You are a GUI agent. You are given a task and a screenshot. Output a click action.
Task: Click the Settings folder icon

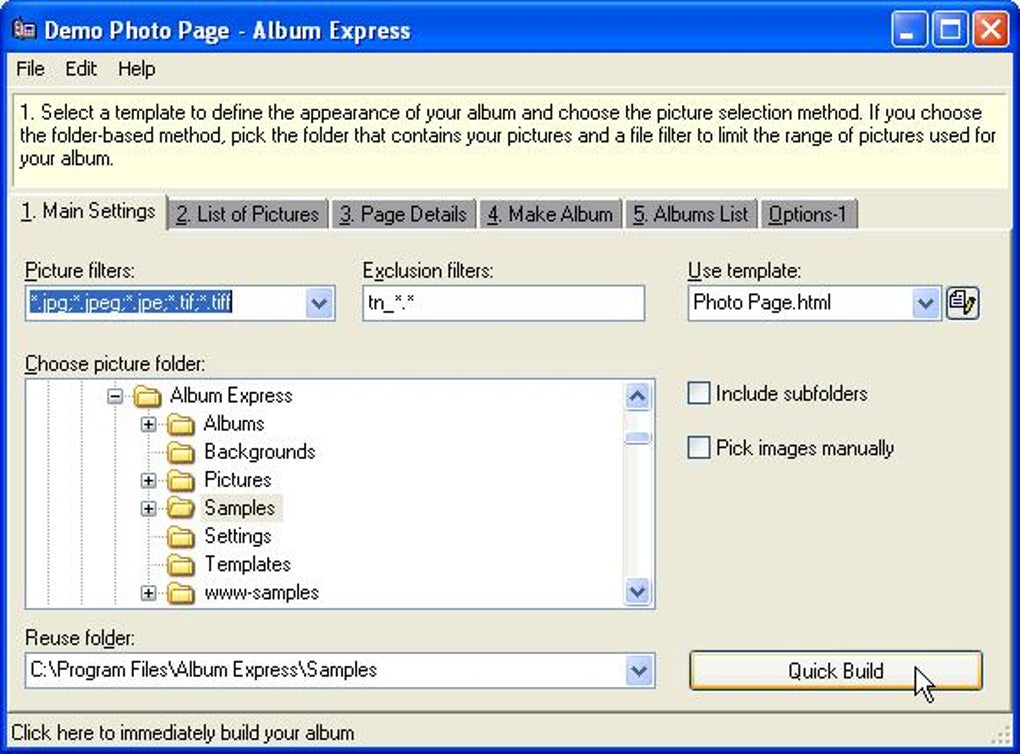tap(181, 537)
